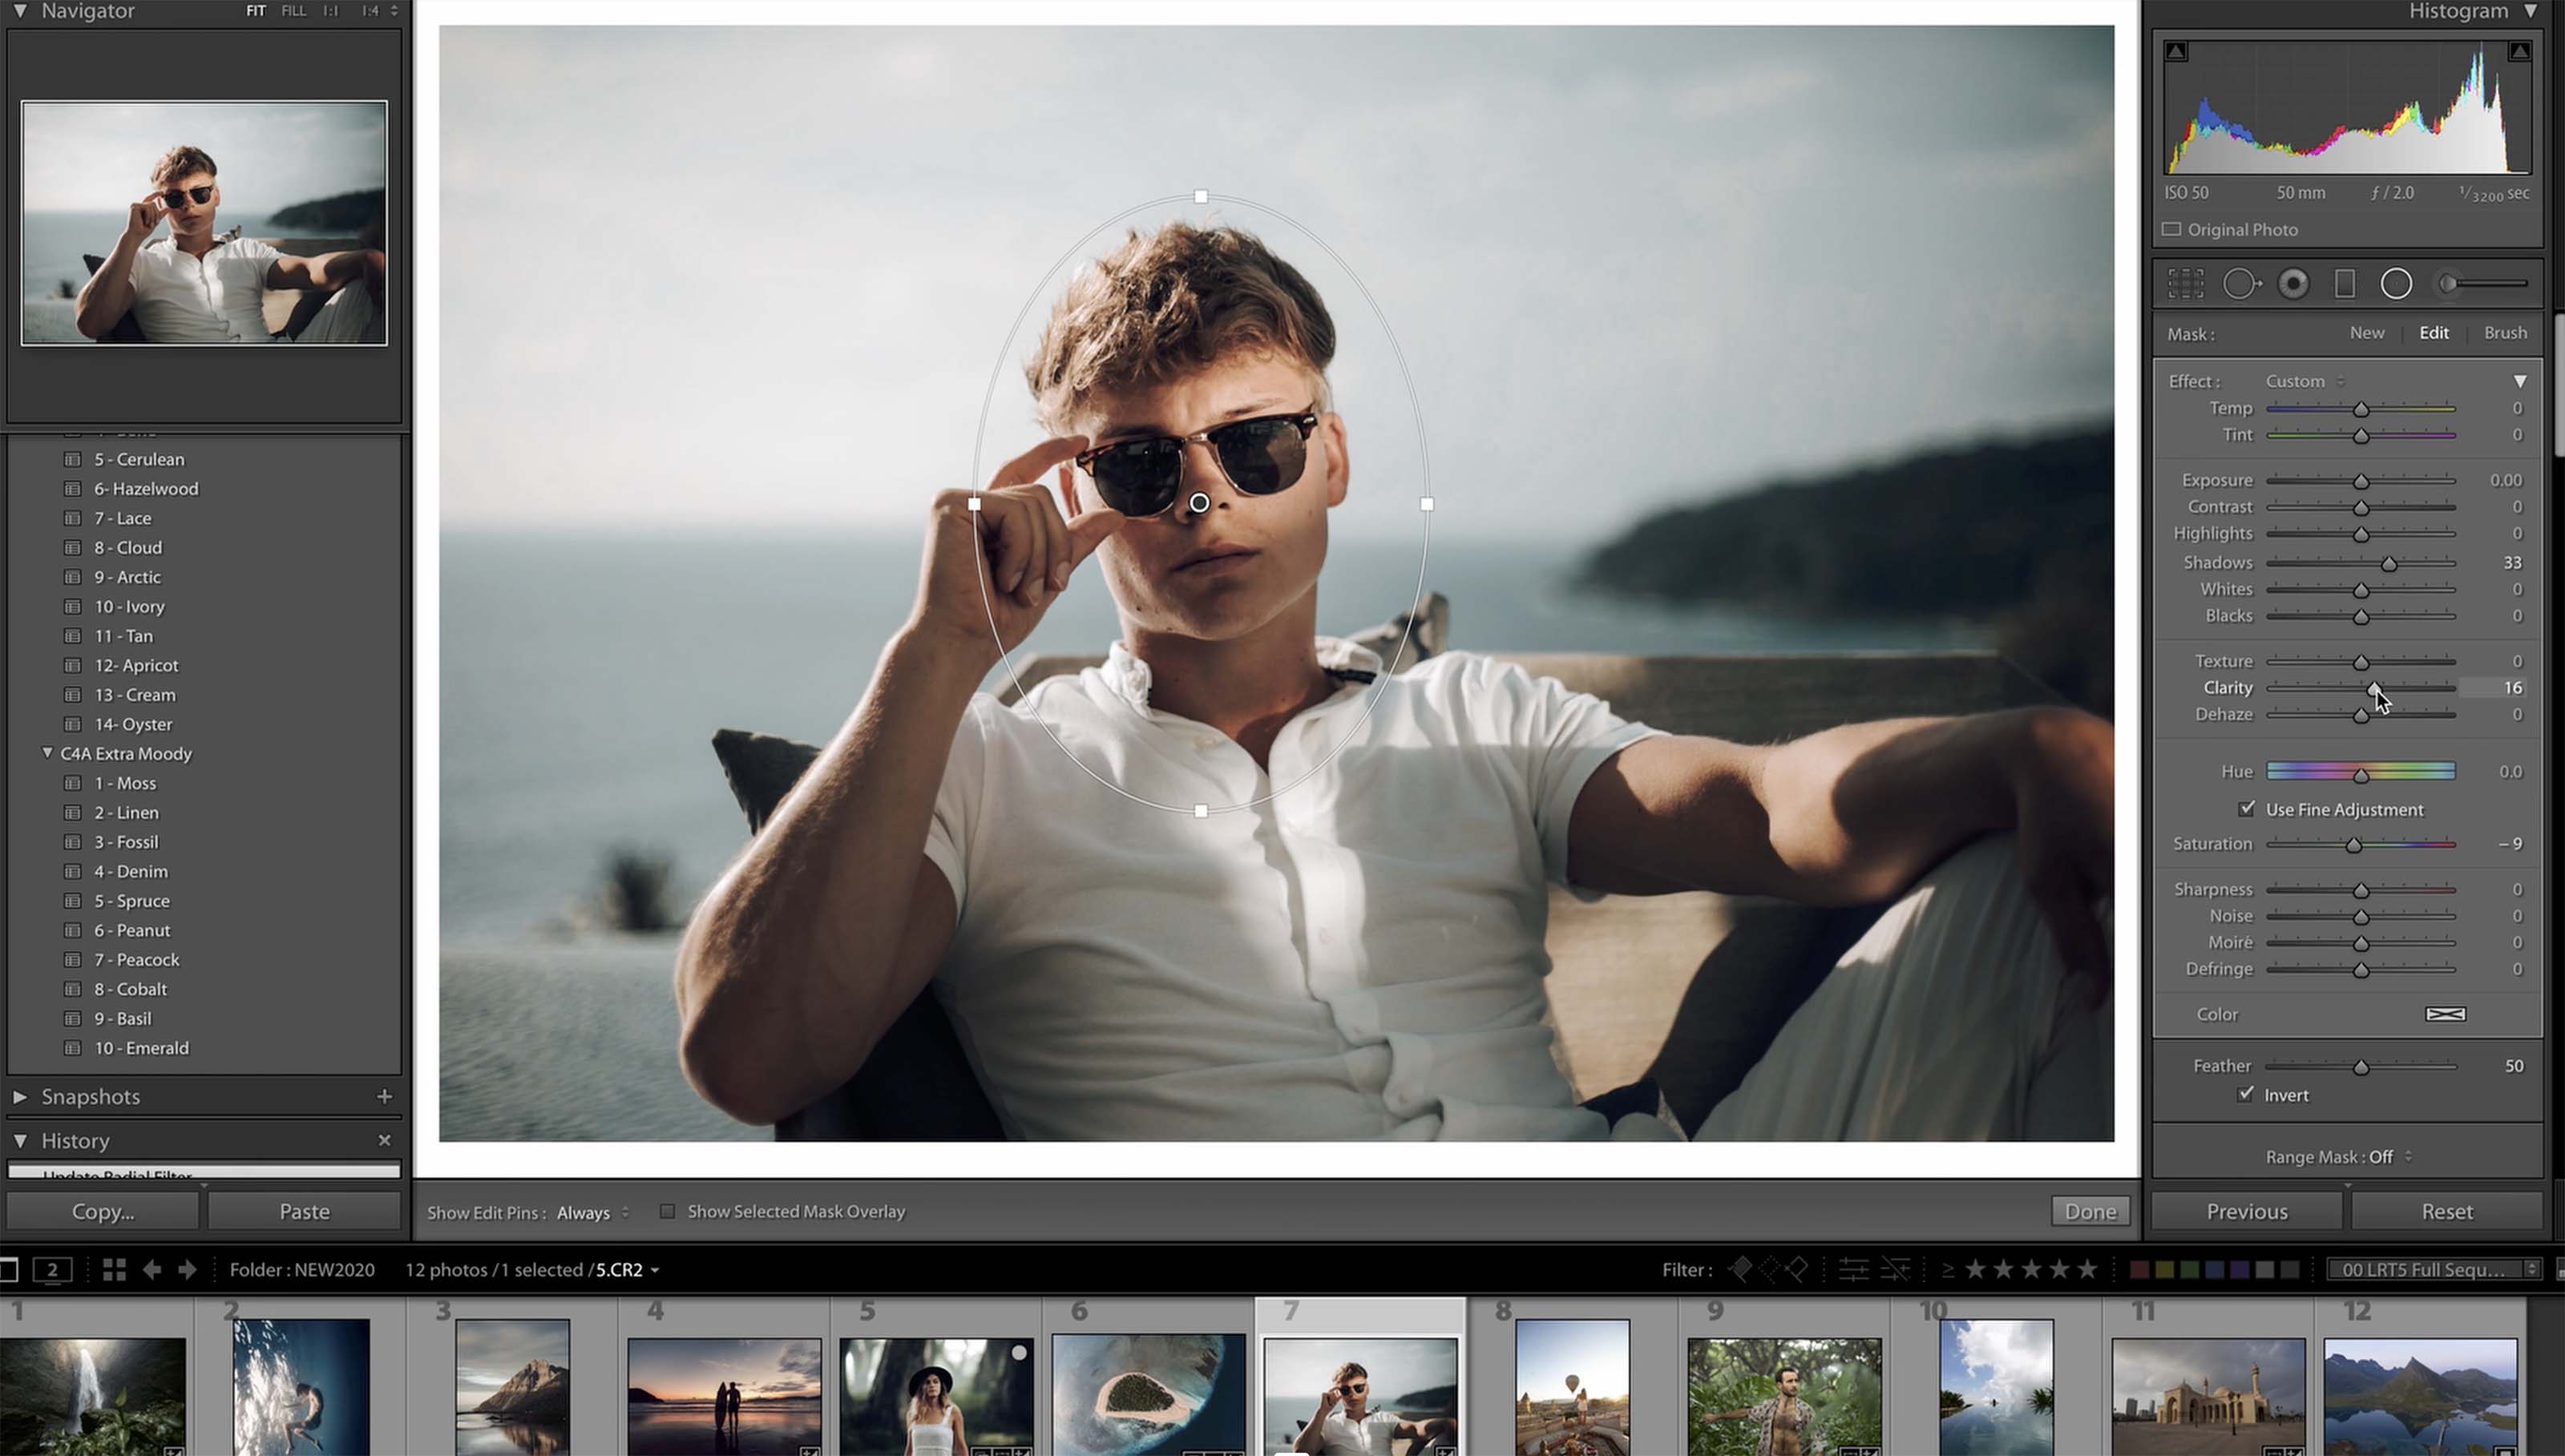Activate the Graduated Filter tool
The image size is (2565, 1456).
coord(2344,284)
